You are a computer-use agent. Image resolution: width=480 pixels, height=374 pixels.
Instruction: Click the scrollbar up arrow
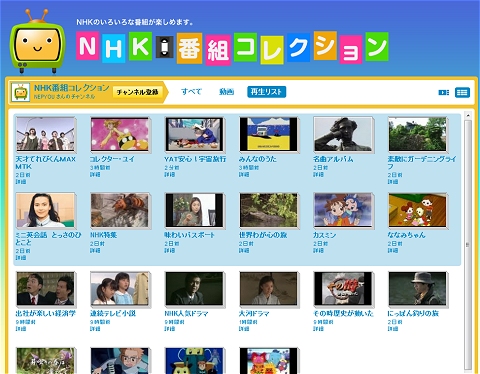click(468, 115)
